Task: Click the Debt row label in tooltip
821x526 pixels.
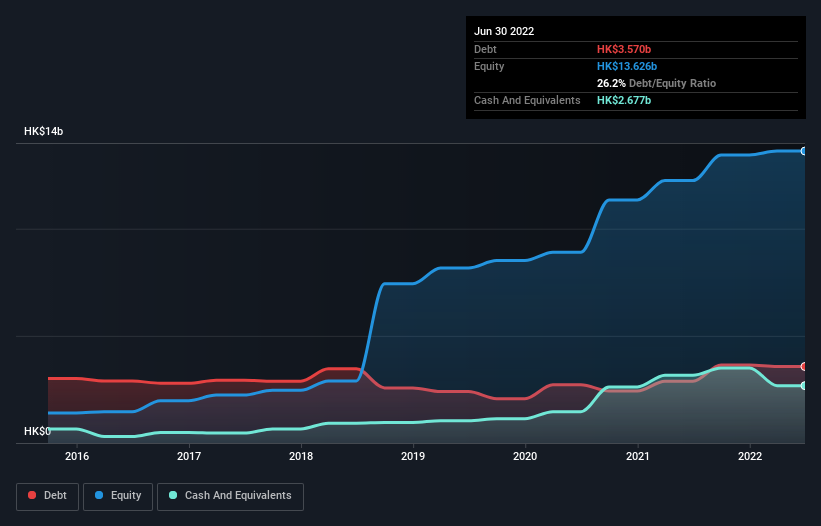Action: pos(485,49)
